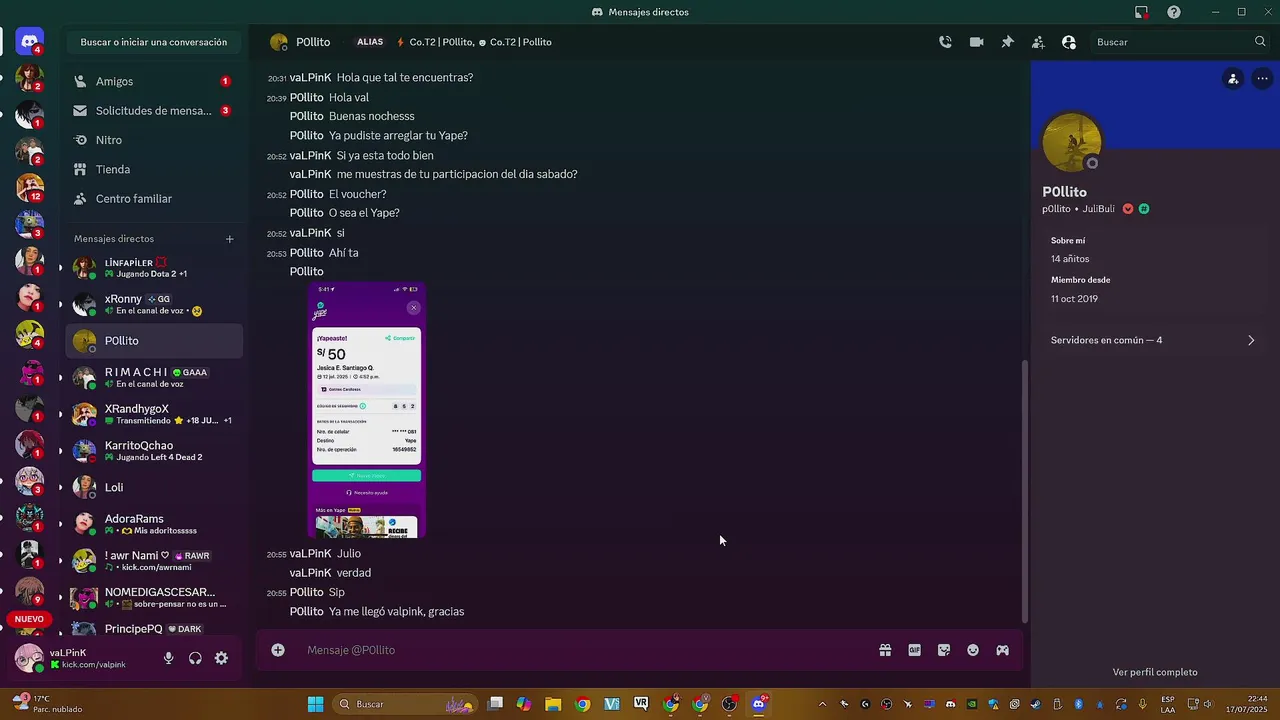Open the KarritoQchao conversation
1280x720 pixels.
154,451
